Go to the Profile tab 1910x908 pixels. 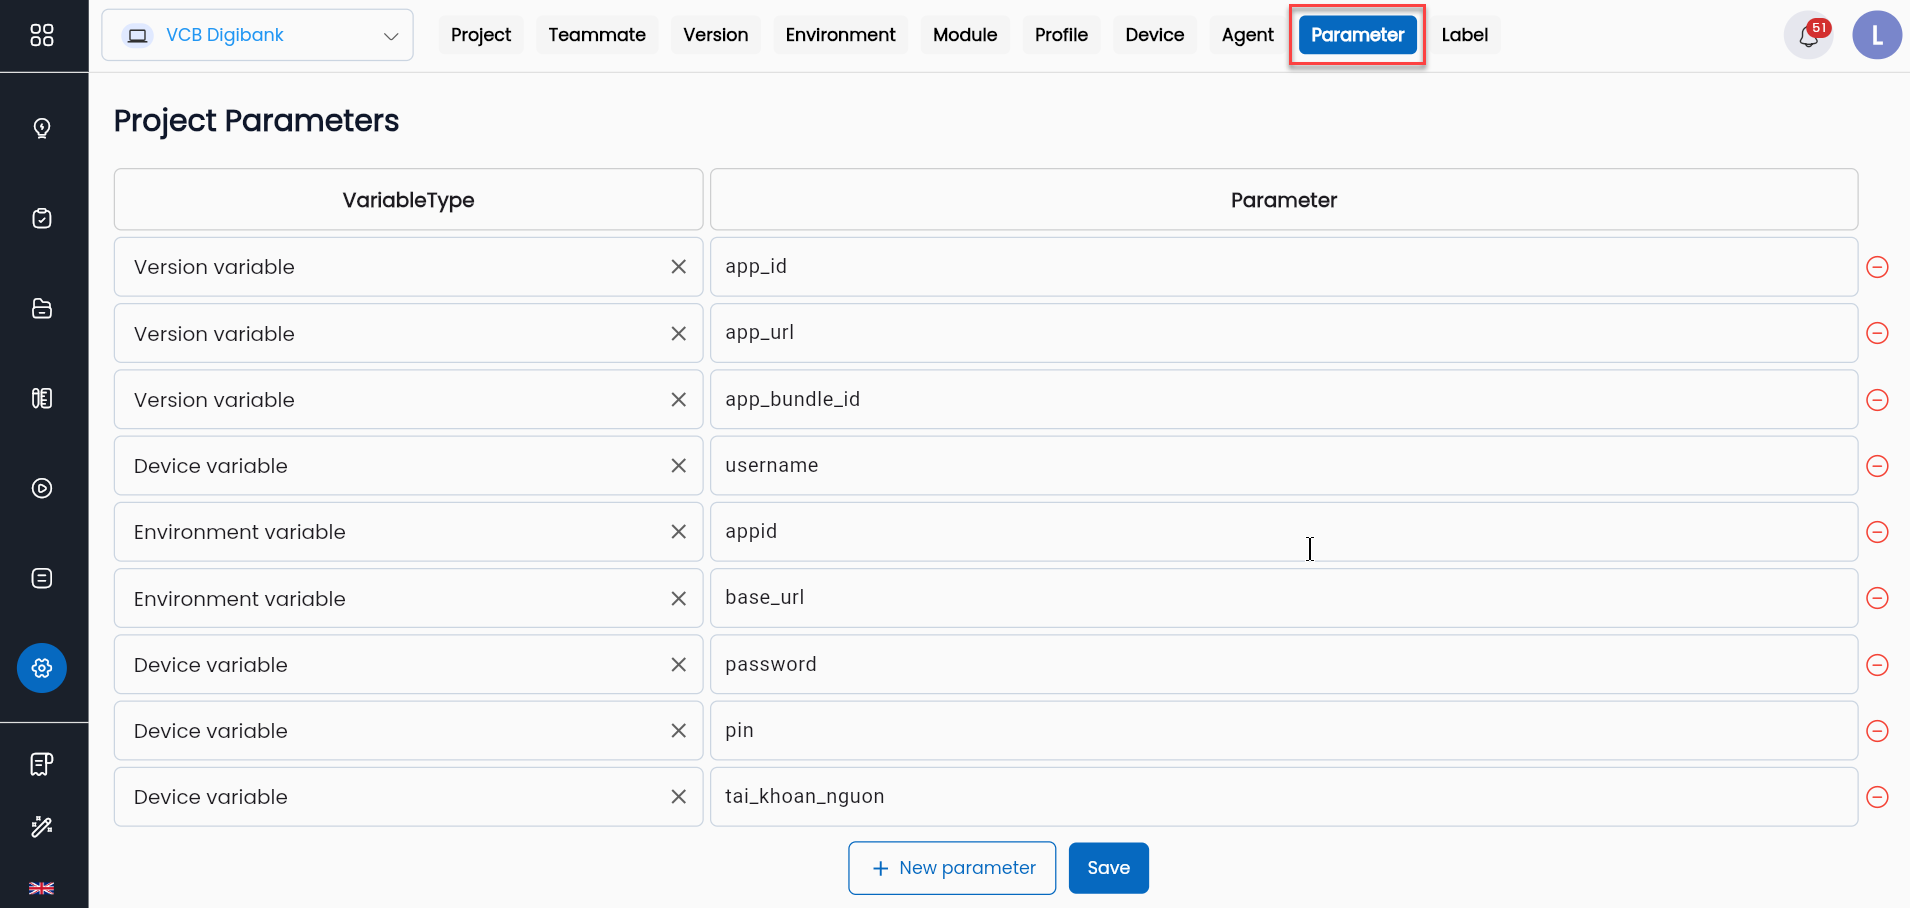[1061, 35]
